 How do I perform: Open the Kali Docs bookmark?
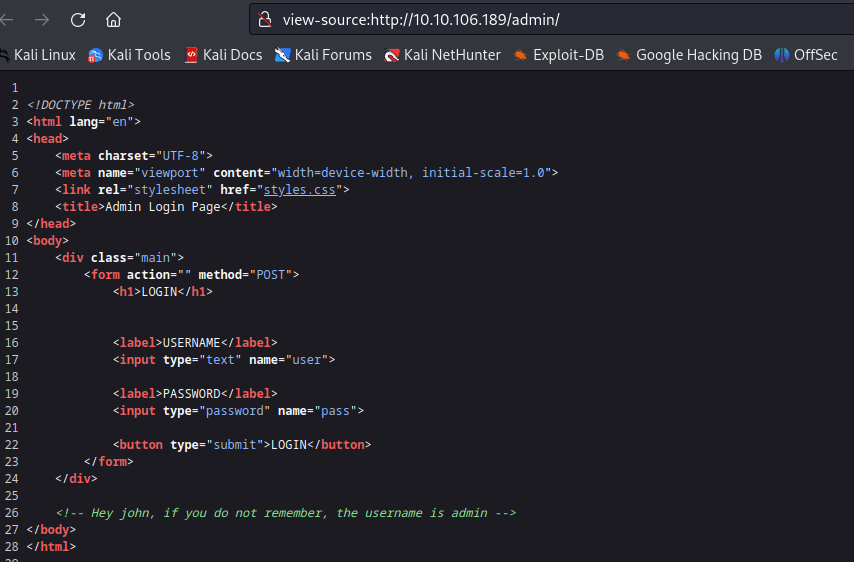tap(223, 55)
